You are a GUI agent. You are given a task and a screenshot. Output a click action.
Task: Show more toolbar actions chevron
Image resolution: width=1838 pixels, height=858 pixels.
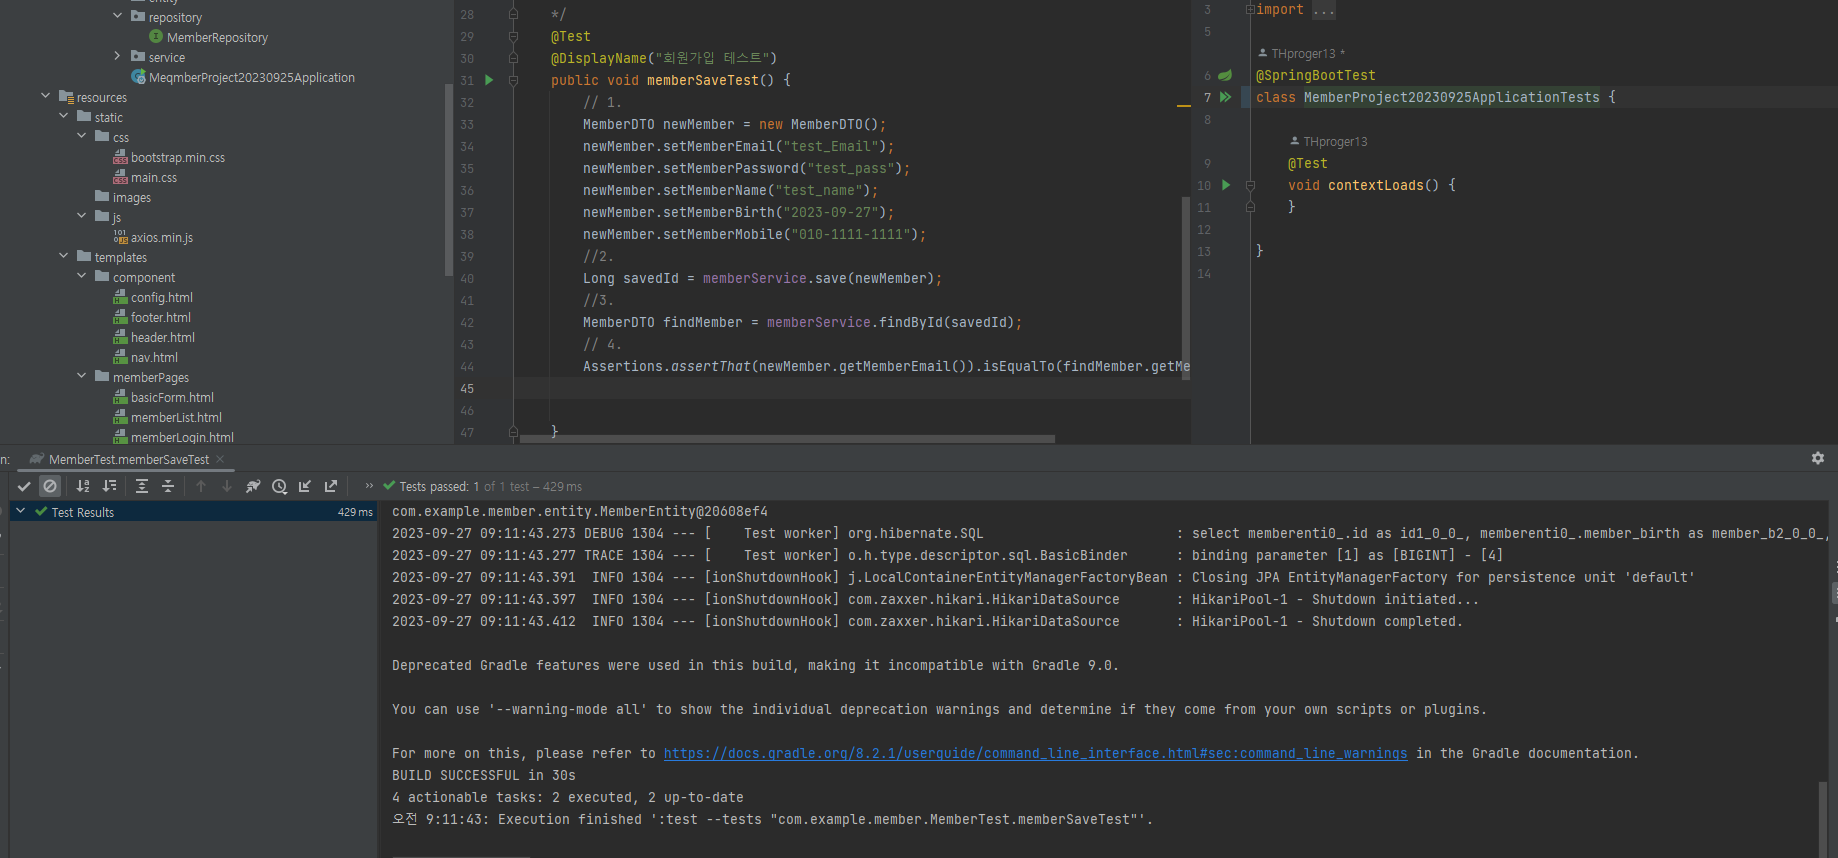click(369, 486)
